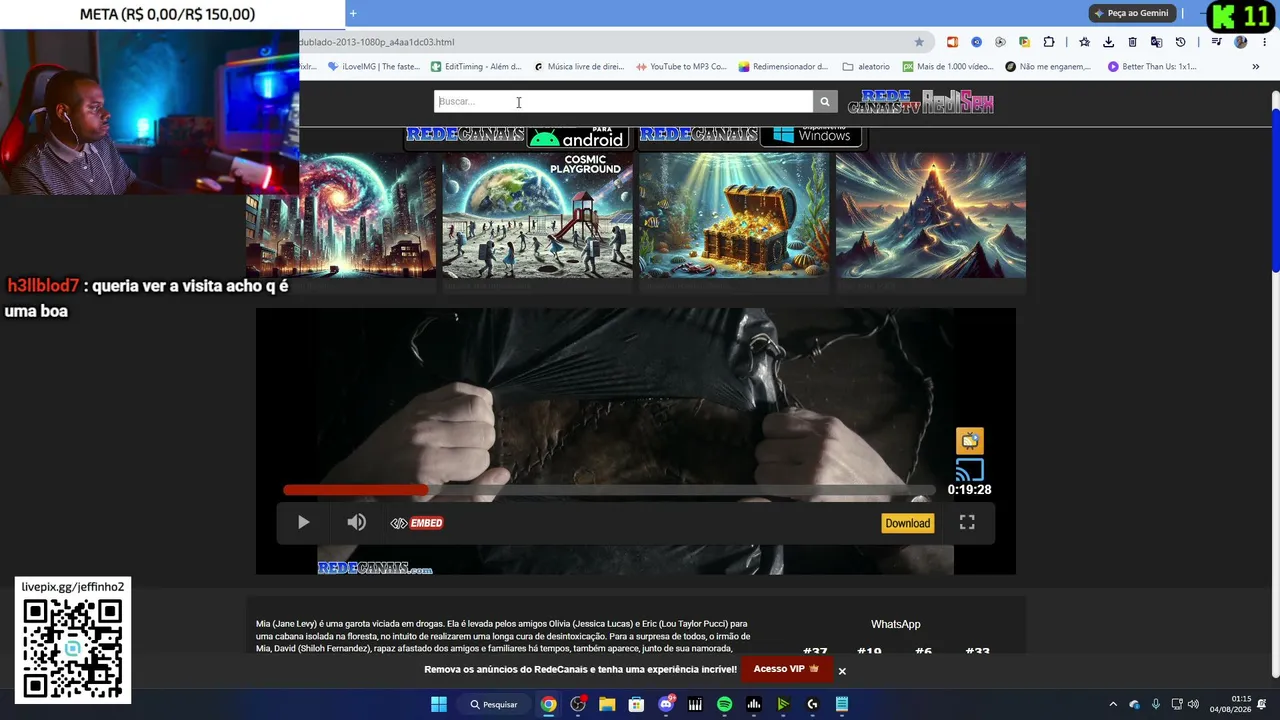Open OBS Studio from the taskbar

[x=578, y=704]
